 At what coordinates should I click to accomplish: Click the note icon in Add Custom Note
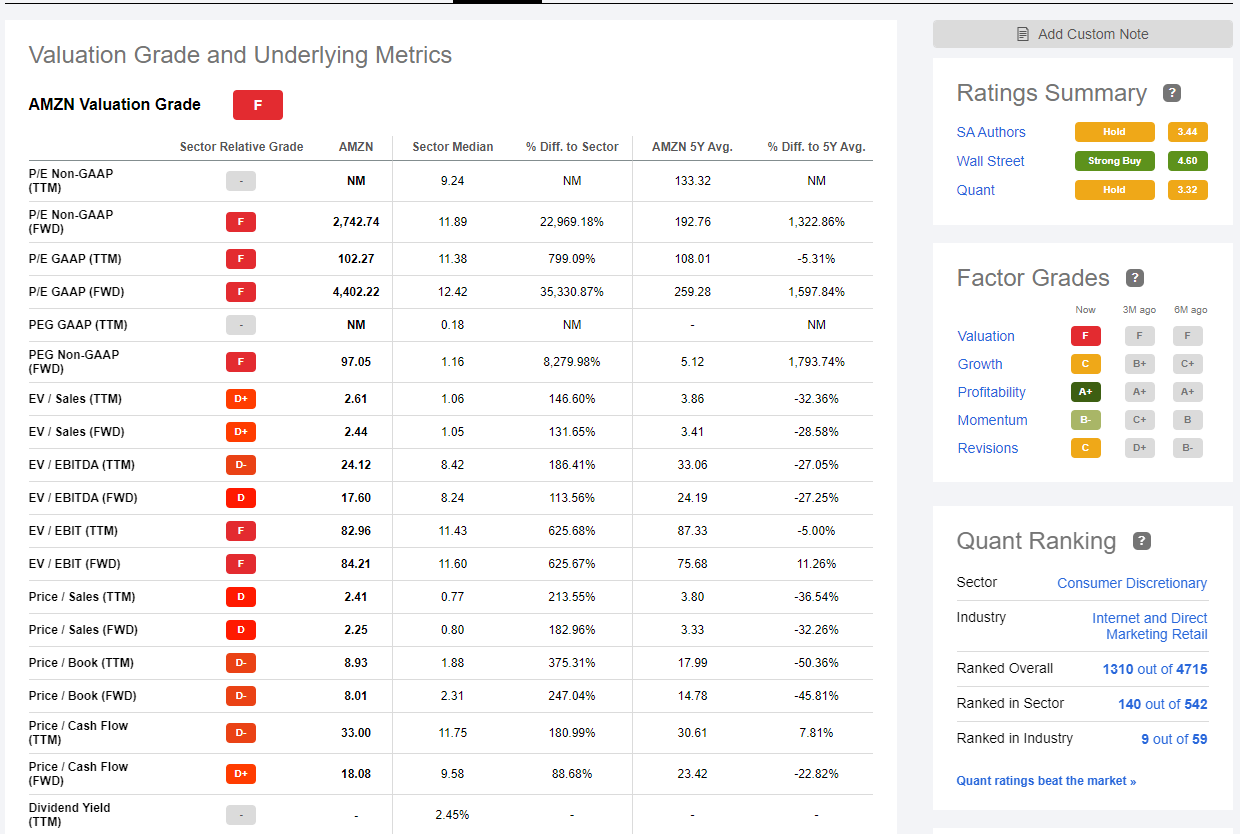tap(1023, 34)
